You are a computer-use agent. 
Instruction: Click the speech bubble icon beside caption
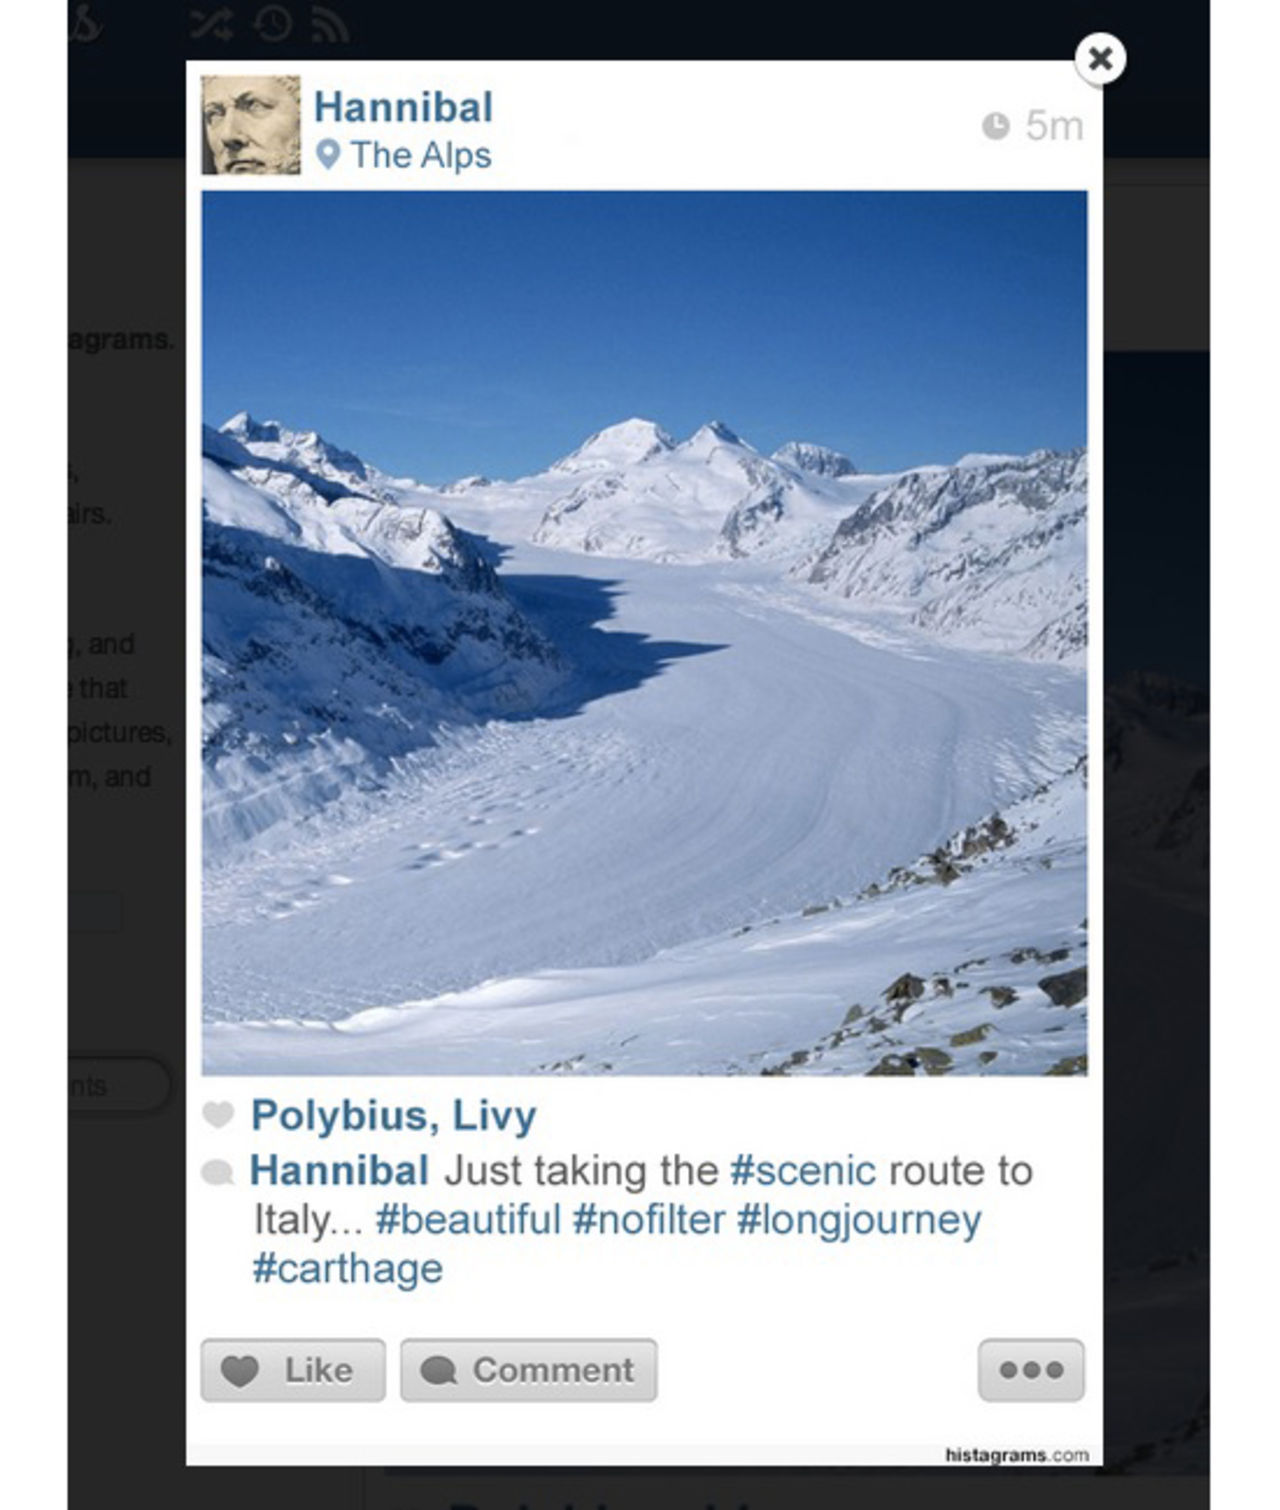click(218, 1172)
